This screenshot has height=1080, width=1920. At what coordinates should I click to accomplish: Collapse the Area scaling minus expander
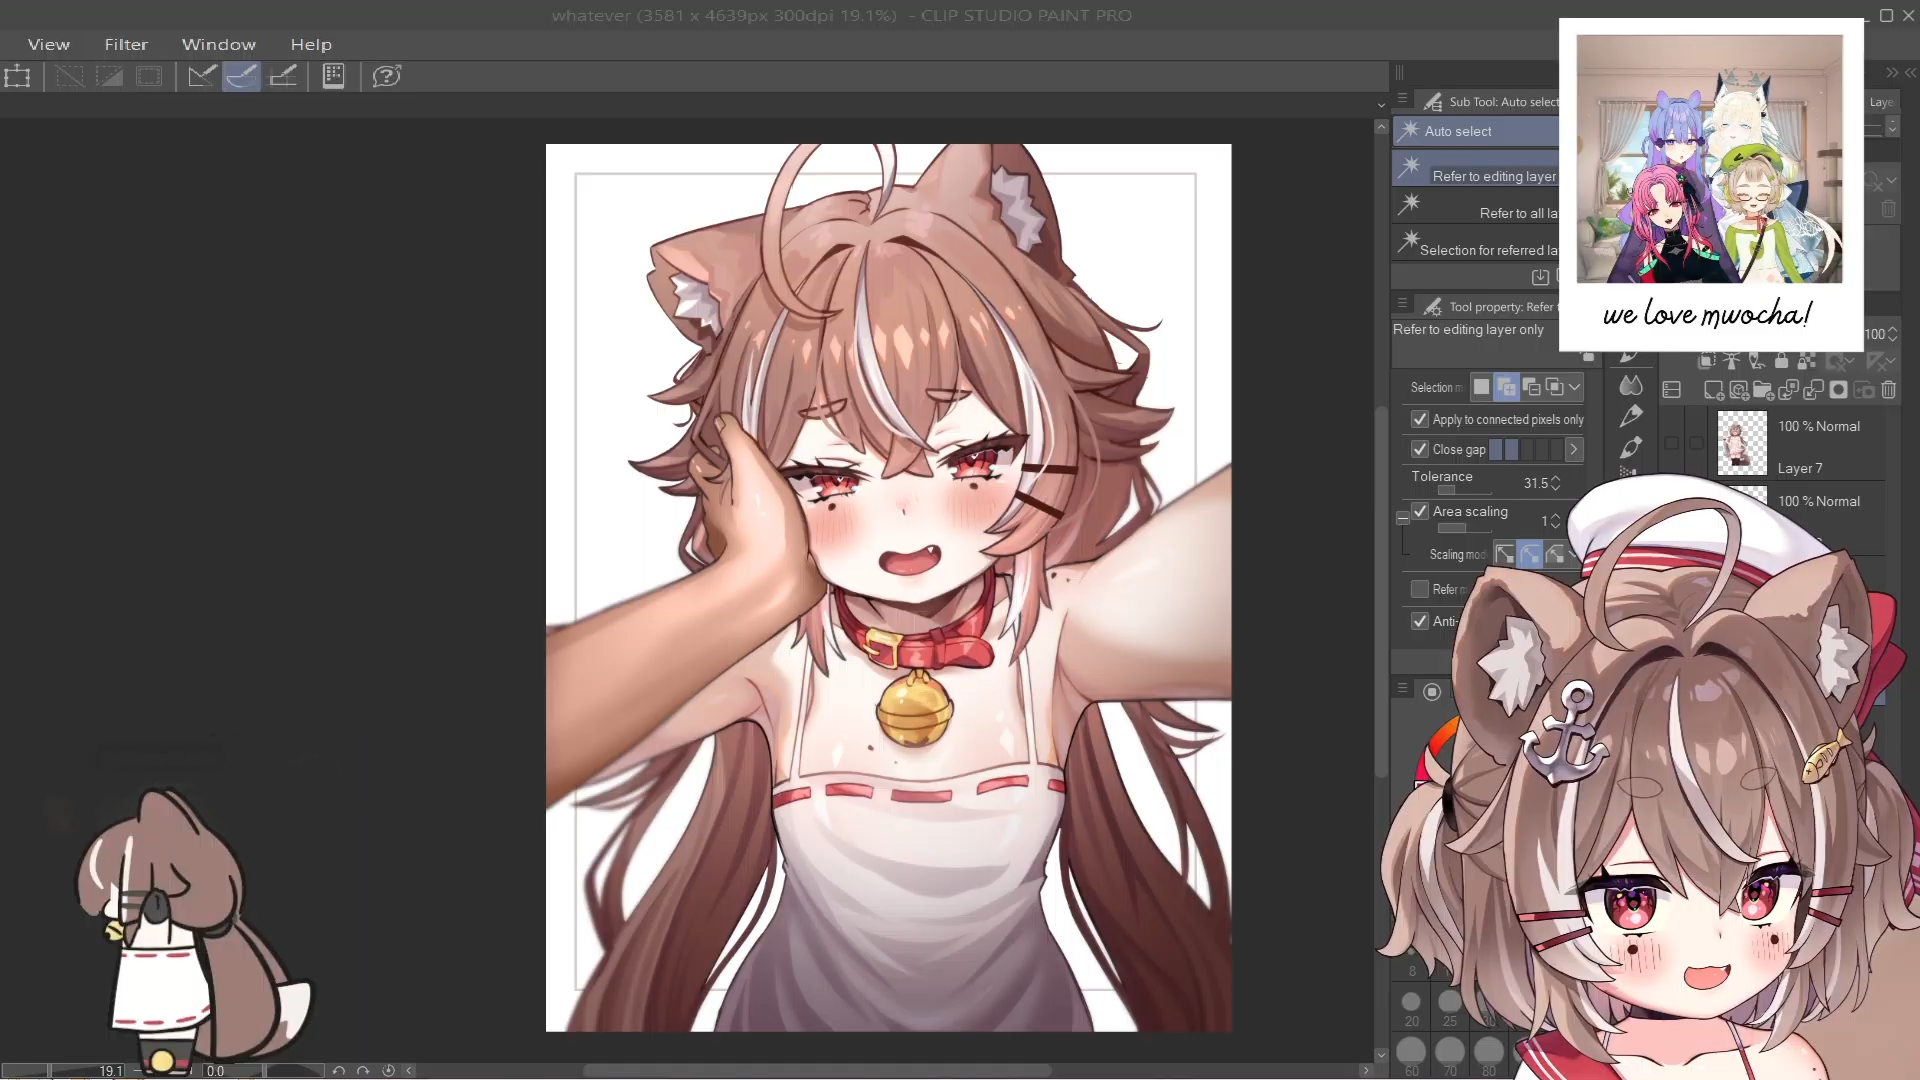tap(1403, 518)
